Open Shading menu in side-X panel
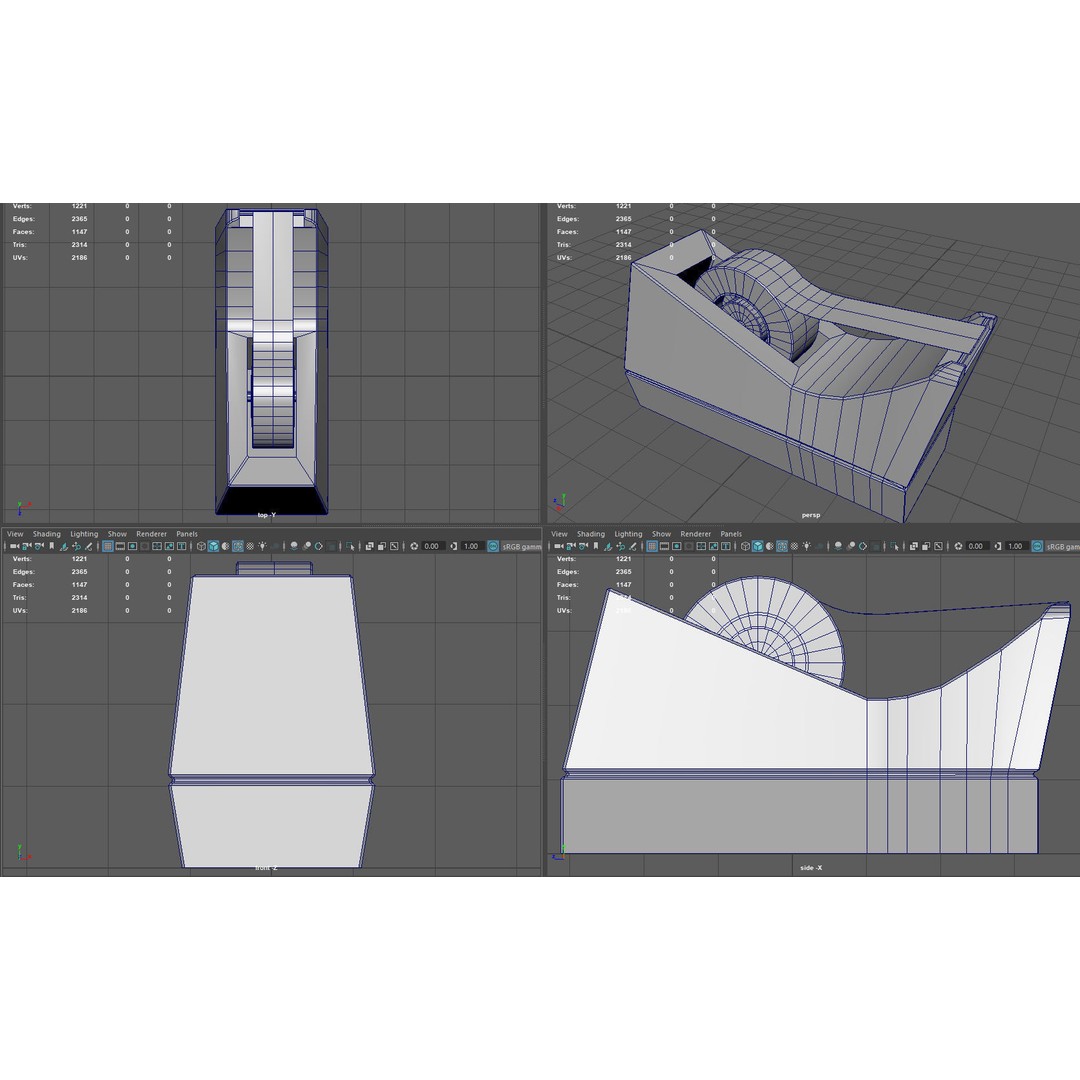Image resolution: width=1080 pixels, height=1080 pixels. [590, 534]
